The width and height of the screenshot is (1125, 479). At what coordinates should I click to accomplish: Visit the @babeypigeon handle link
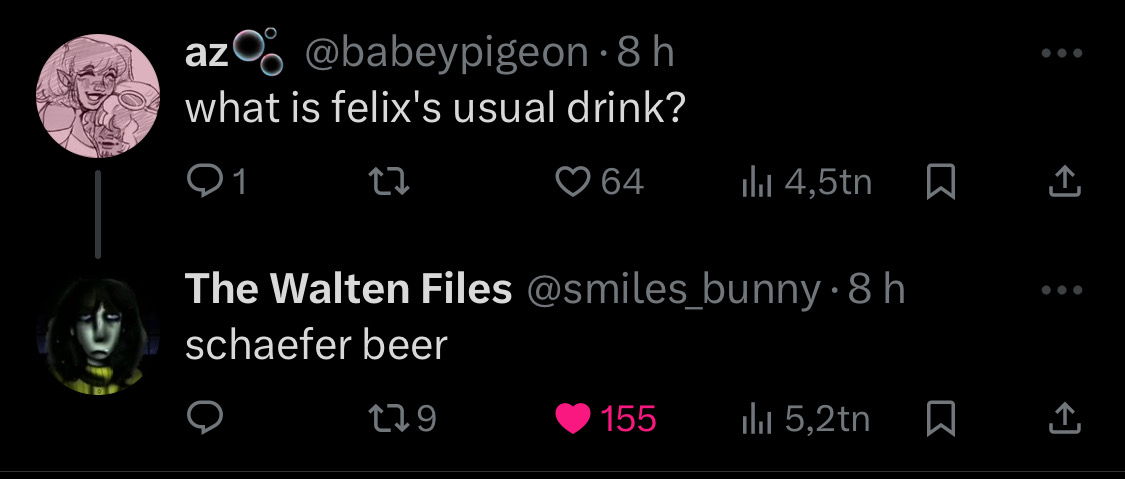pos(445,52)
